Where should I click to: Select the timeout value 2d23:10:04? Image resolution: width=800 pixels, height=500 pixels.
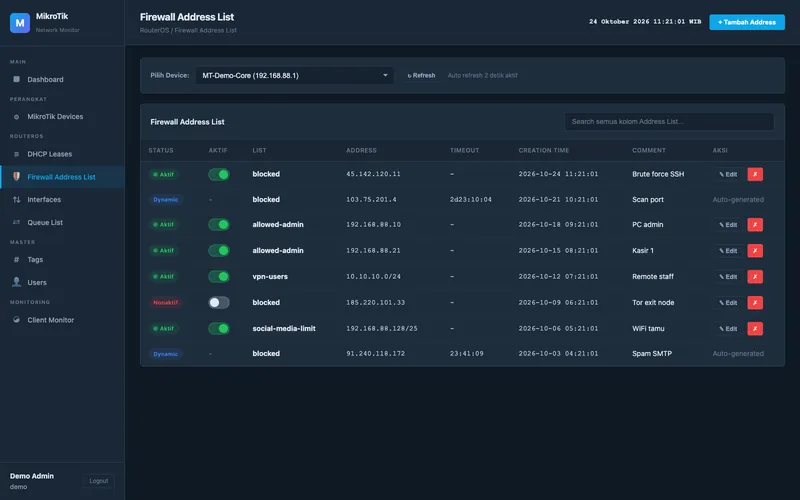pos(470,199)
